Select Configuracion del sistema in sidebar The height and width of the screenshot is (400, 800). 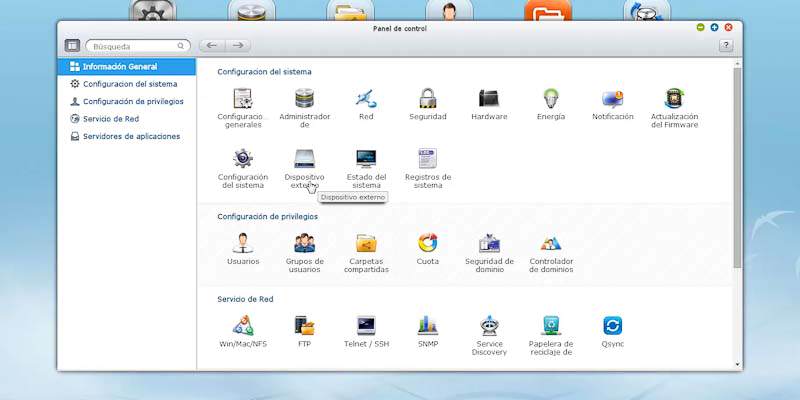click(127, 84)
